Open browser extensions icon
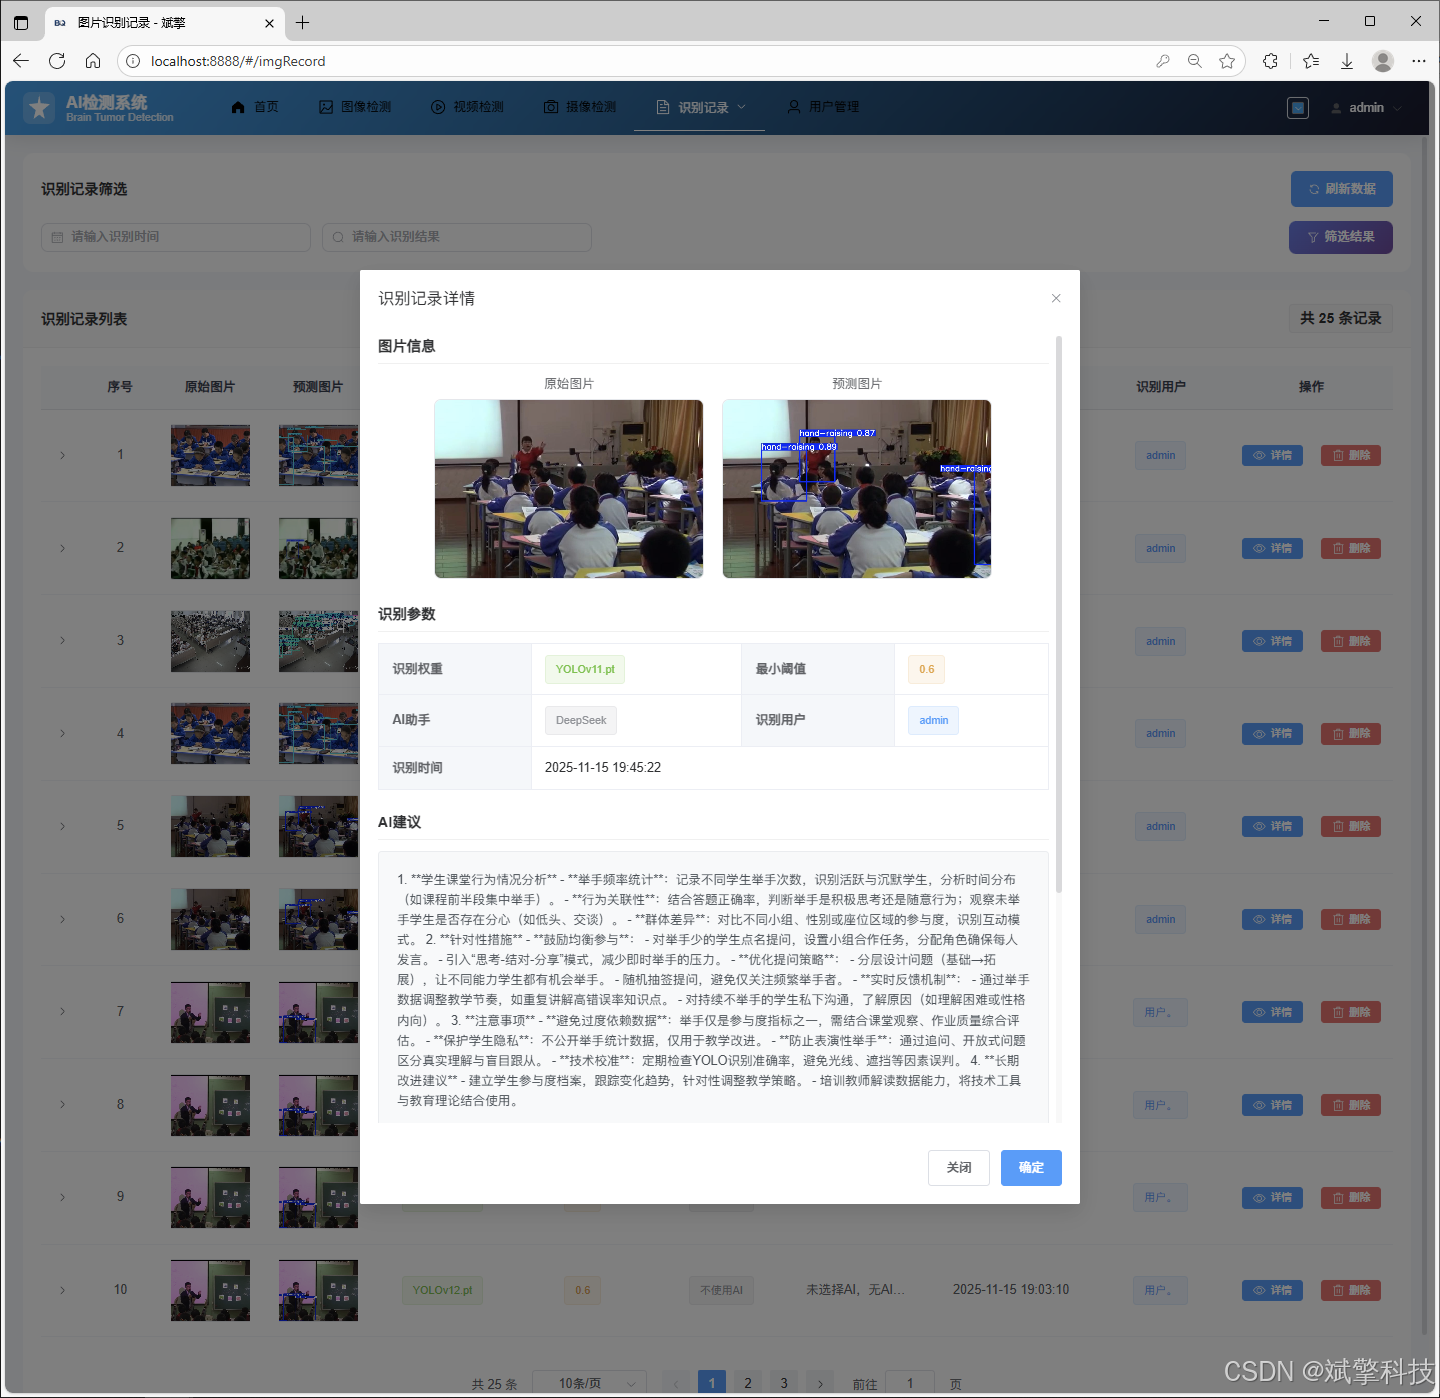This screenshot has width=1440, height=1398. pos(1270,61)
